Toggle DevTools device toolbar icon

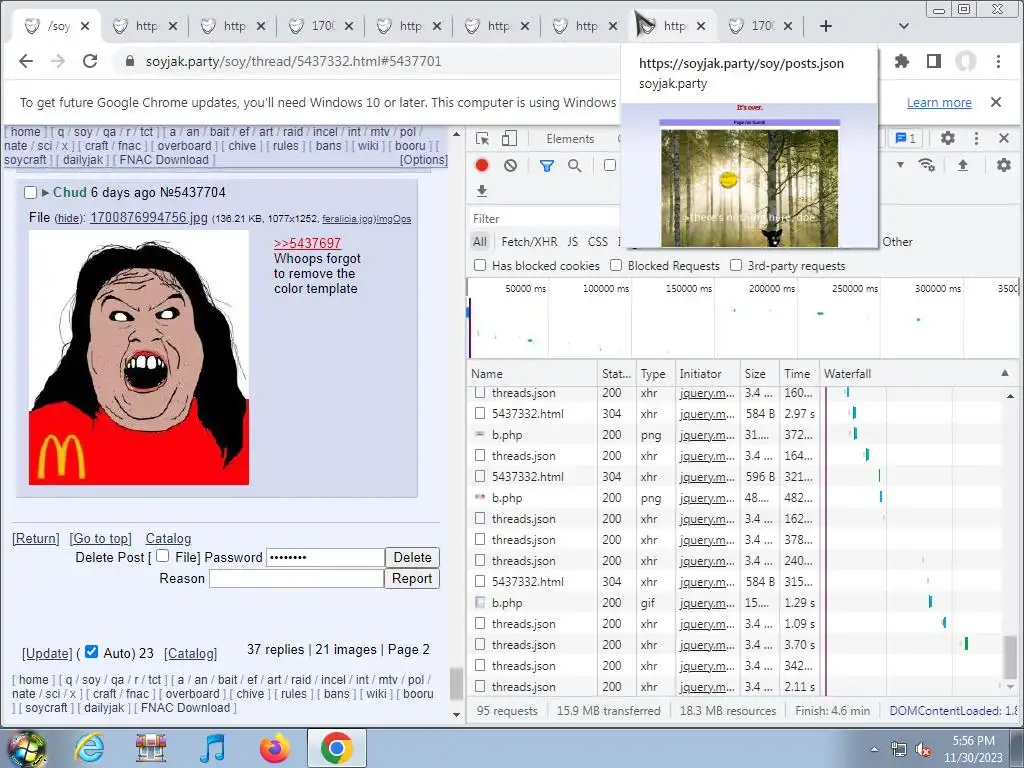[509, 138]
